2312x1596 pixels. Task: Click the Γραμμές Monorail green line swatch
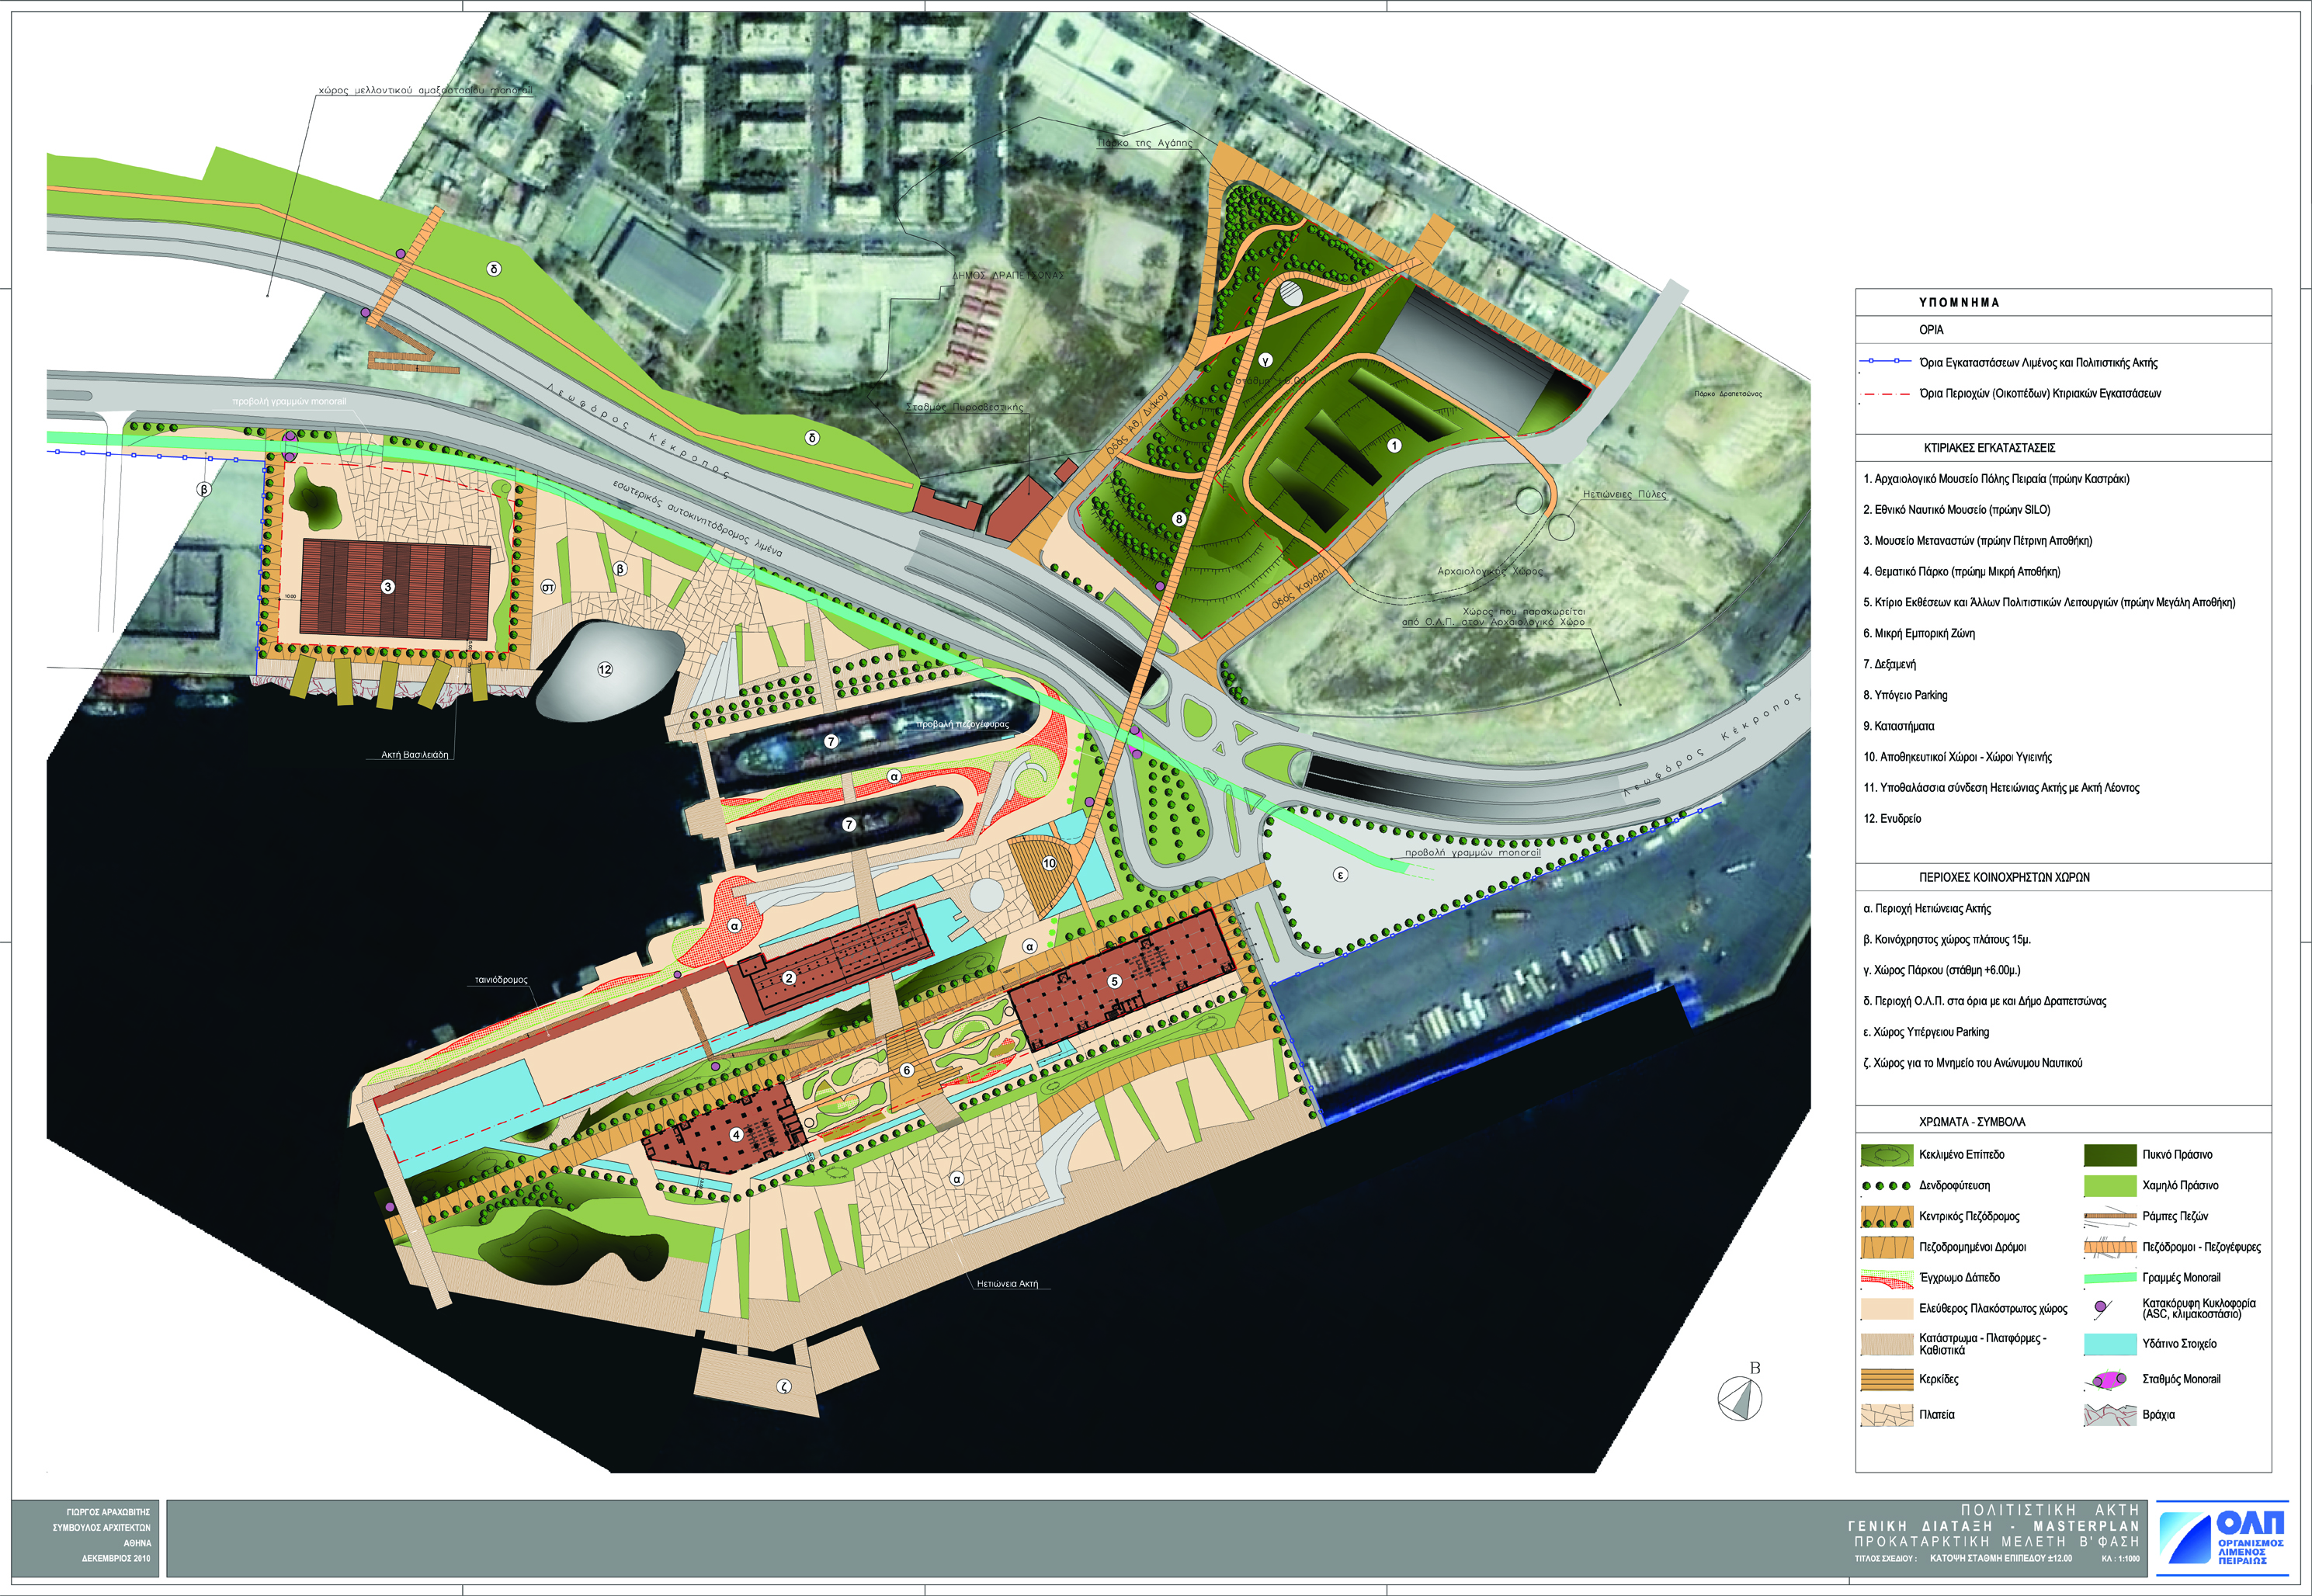(x=2109, y=1278)
